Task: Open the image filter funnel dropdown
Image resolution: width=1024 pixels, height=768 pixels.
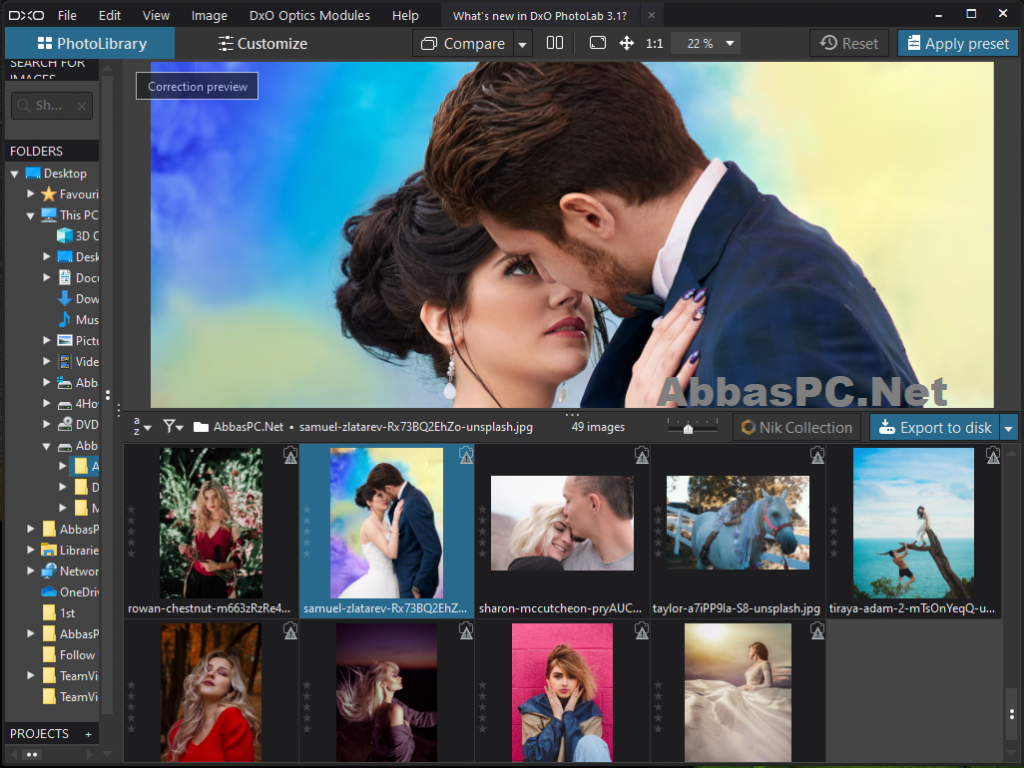Action: [173, 427]
